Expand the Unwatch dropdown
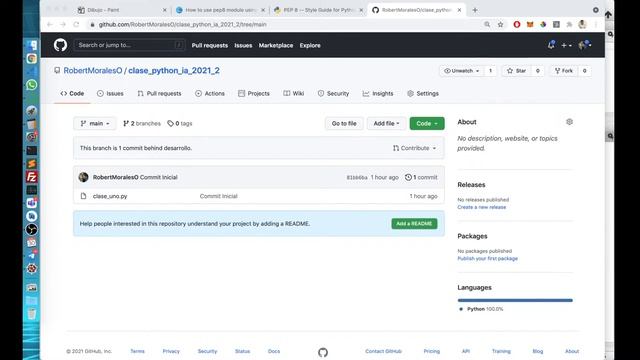Image resolution: width=640 pixels, height=360 pixels. (462, 71)
